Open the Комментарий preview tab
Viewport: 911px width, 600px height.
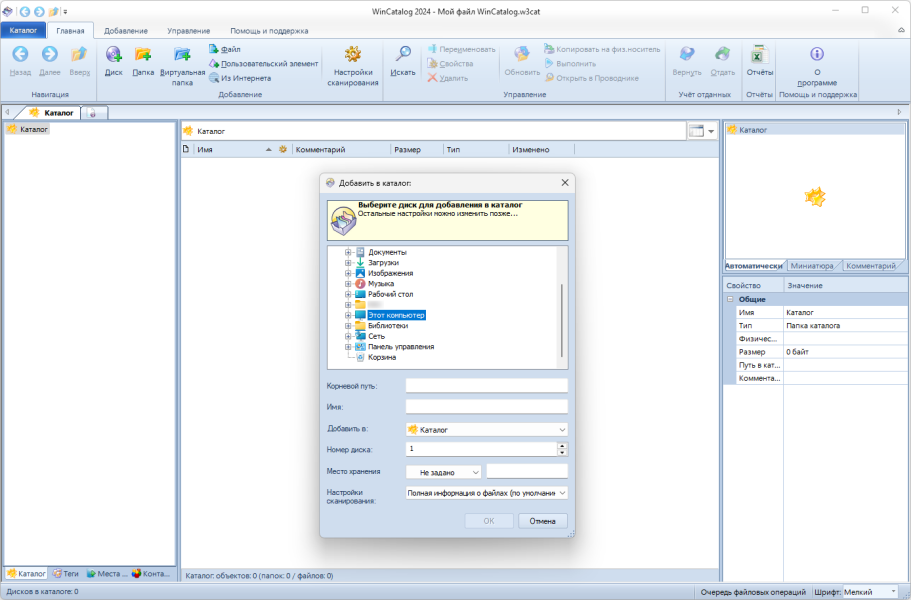point(870,265)
